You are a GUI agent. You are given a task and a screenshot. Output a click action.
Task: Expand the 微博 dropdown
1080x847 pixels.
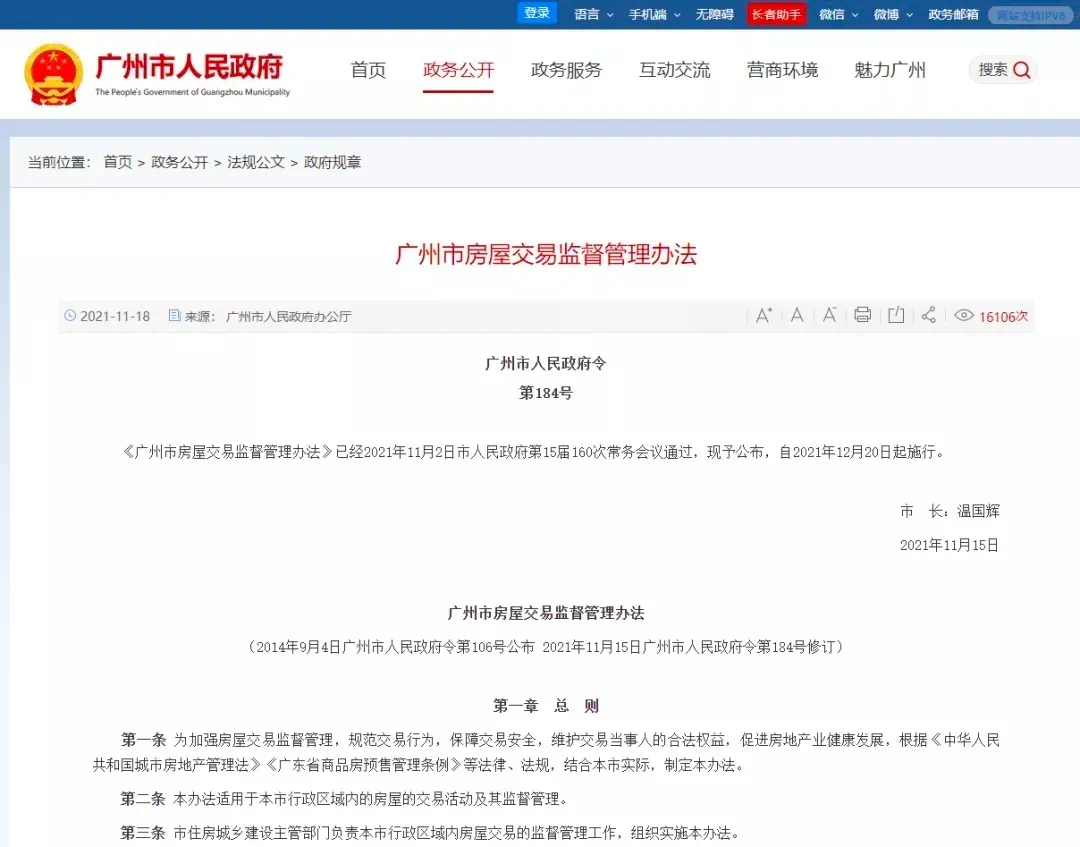(x=893, y=14)
